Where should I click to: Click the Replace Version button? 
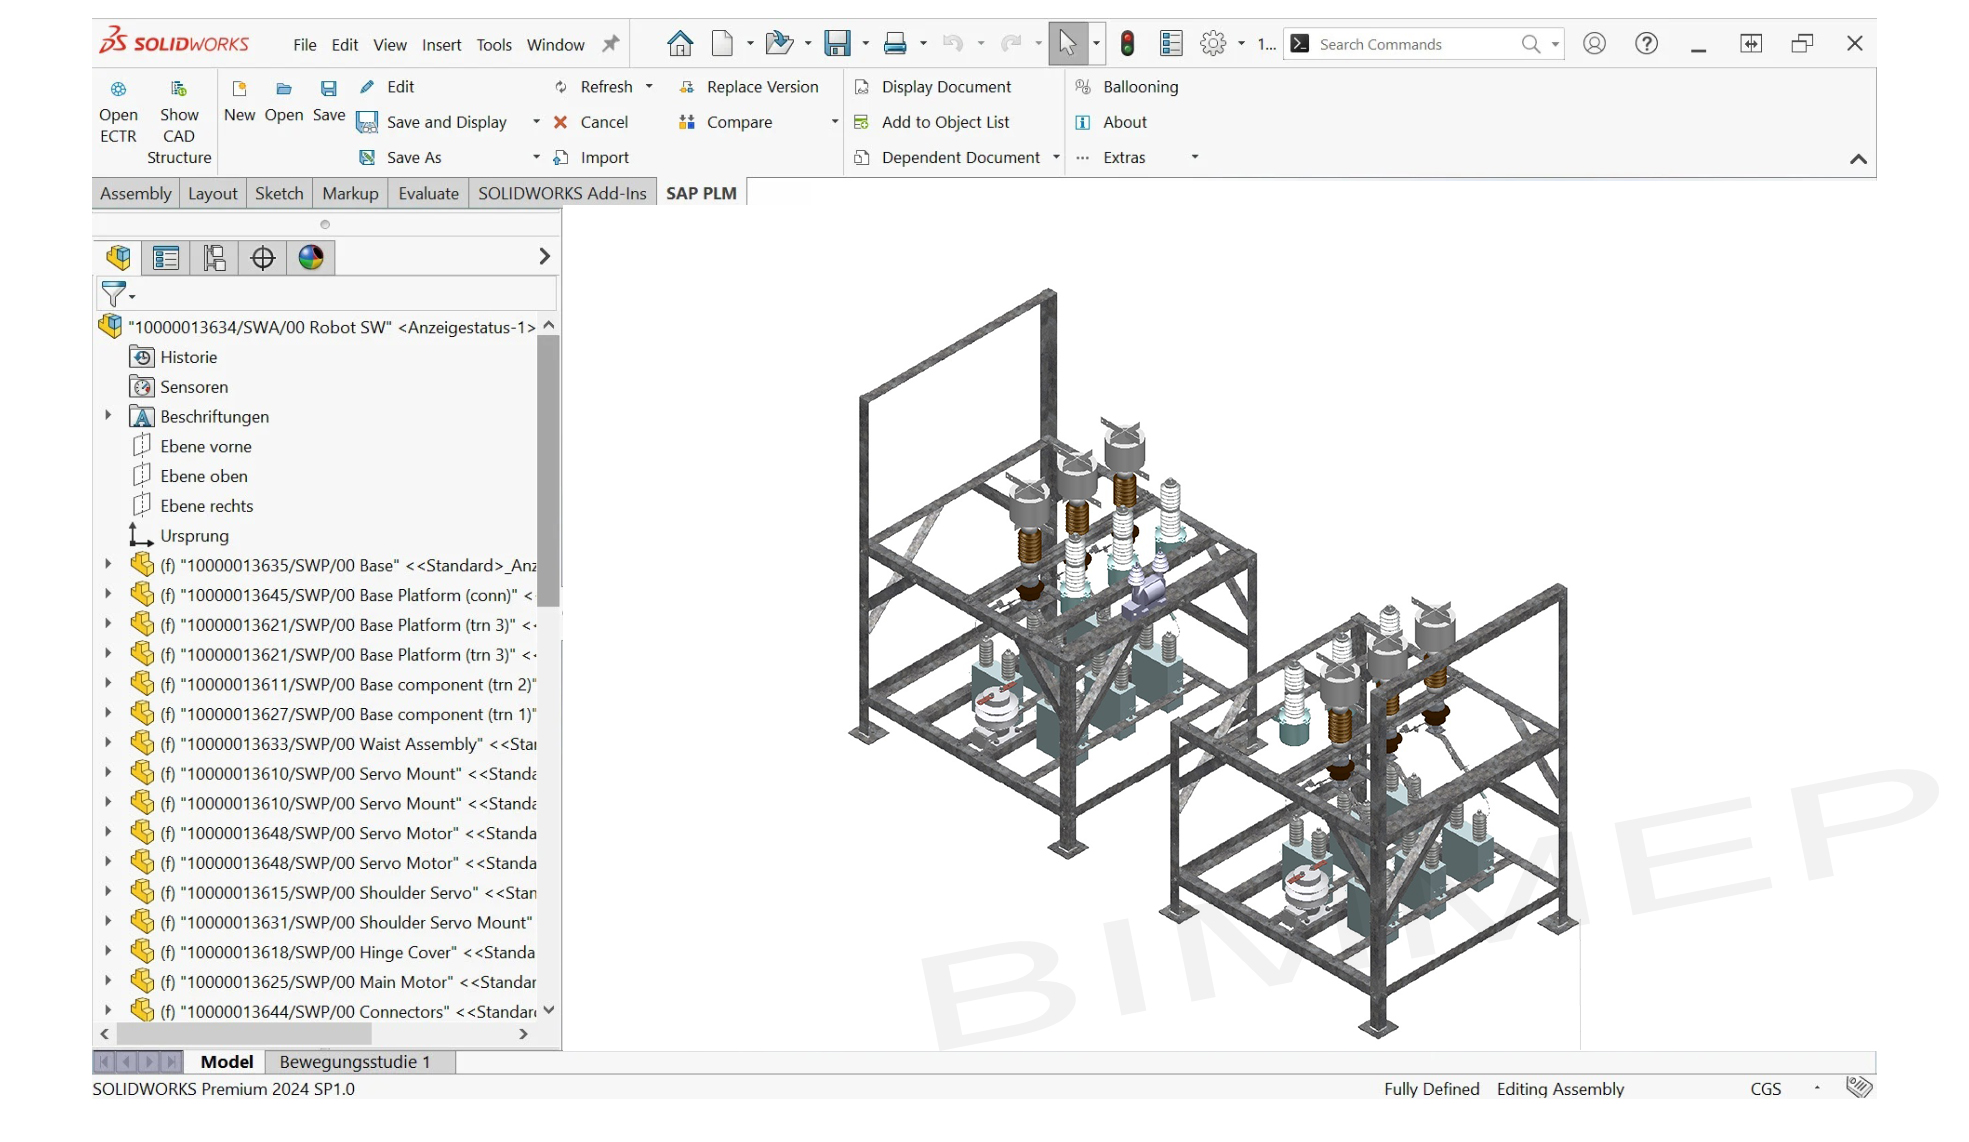coord(761,87)
